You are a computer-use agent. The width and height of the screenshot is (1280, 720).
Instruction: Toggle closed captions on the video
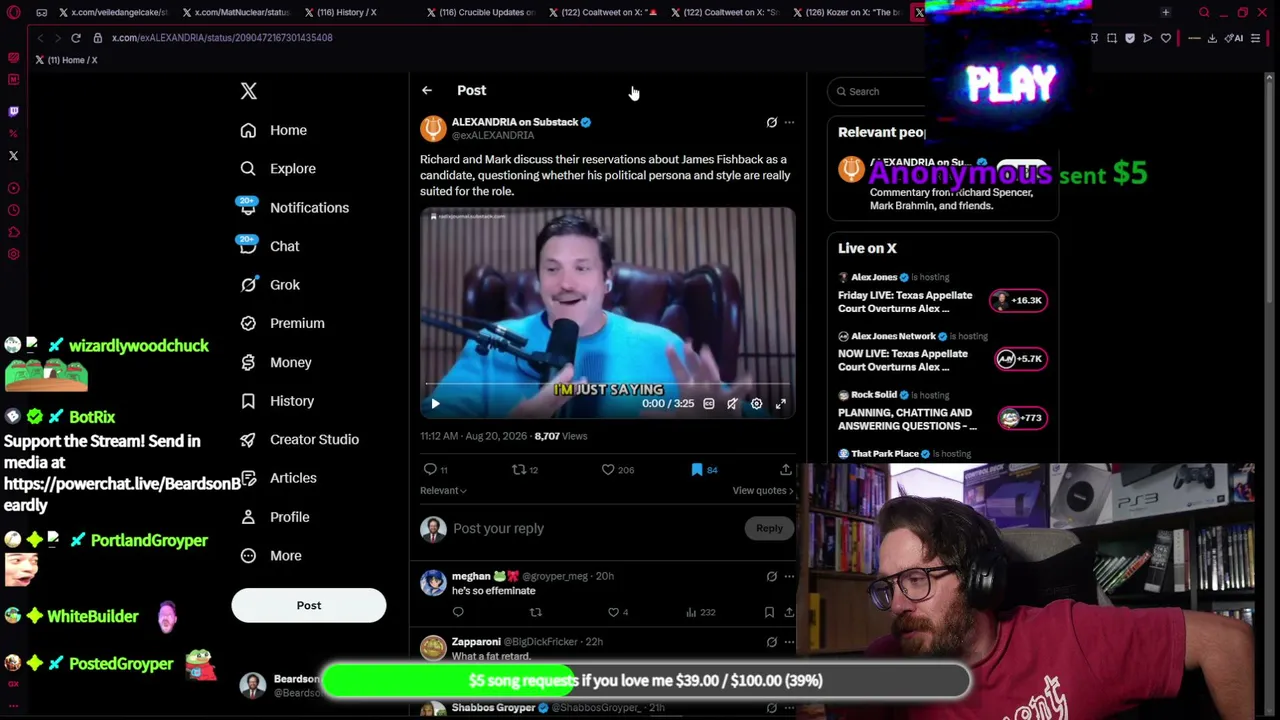click(708, 404)
